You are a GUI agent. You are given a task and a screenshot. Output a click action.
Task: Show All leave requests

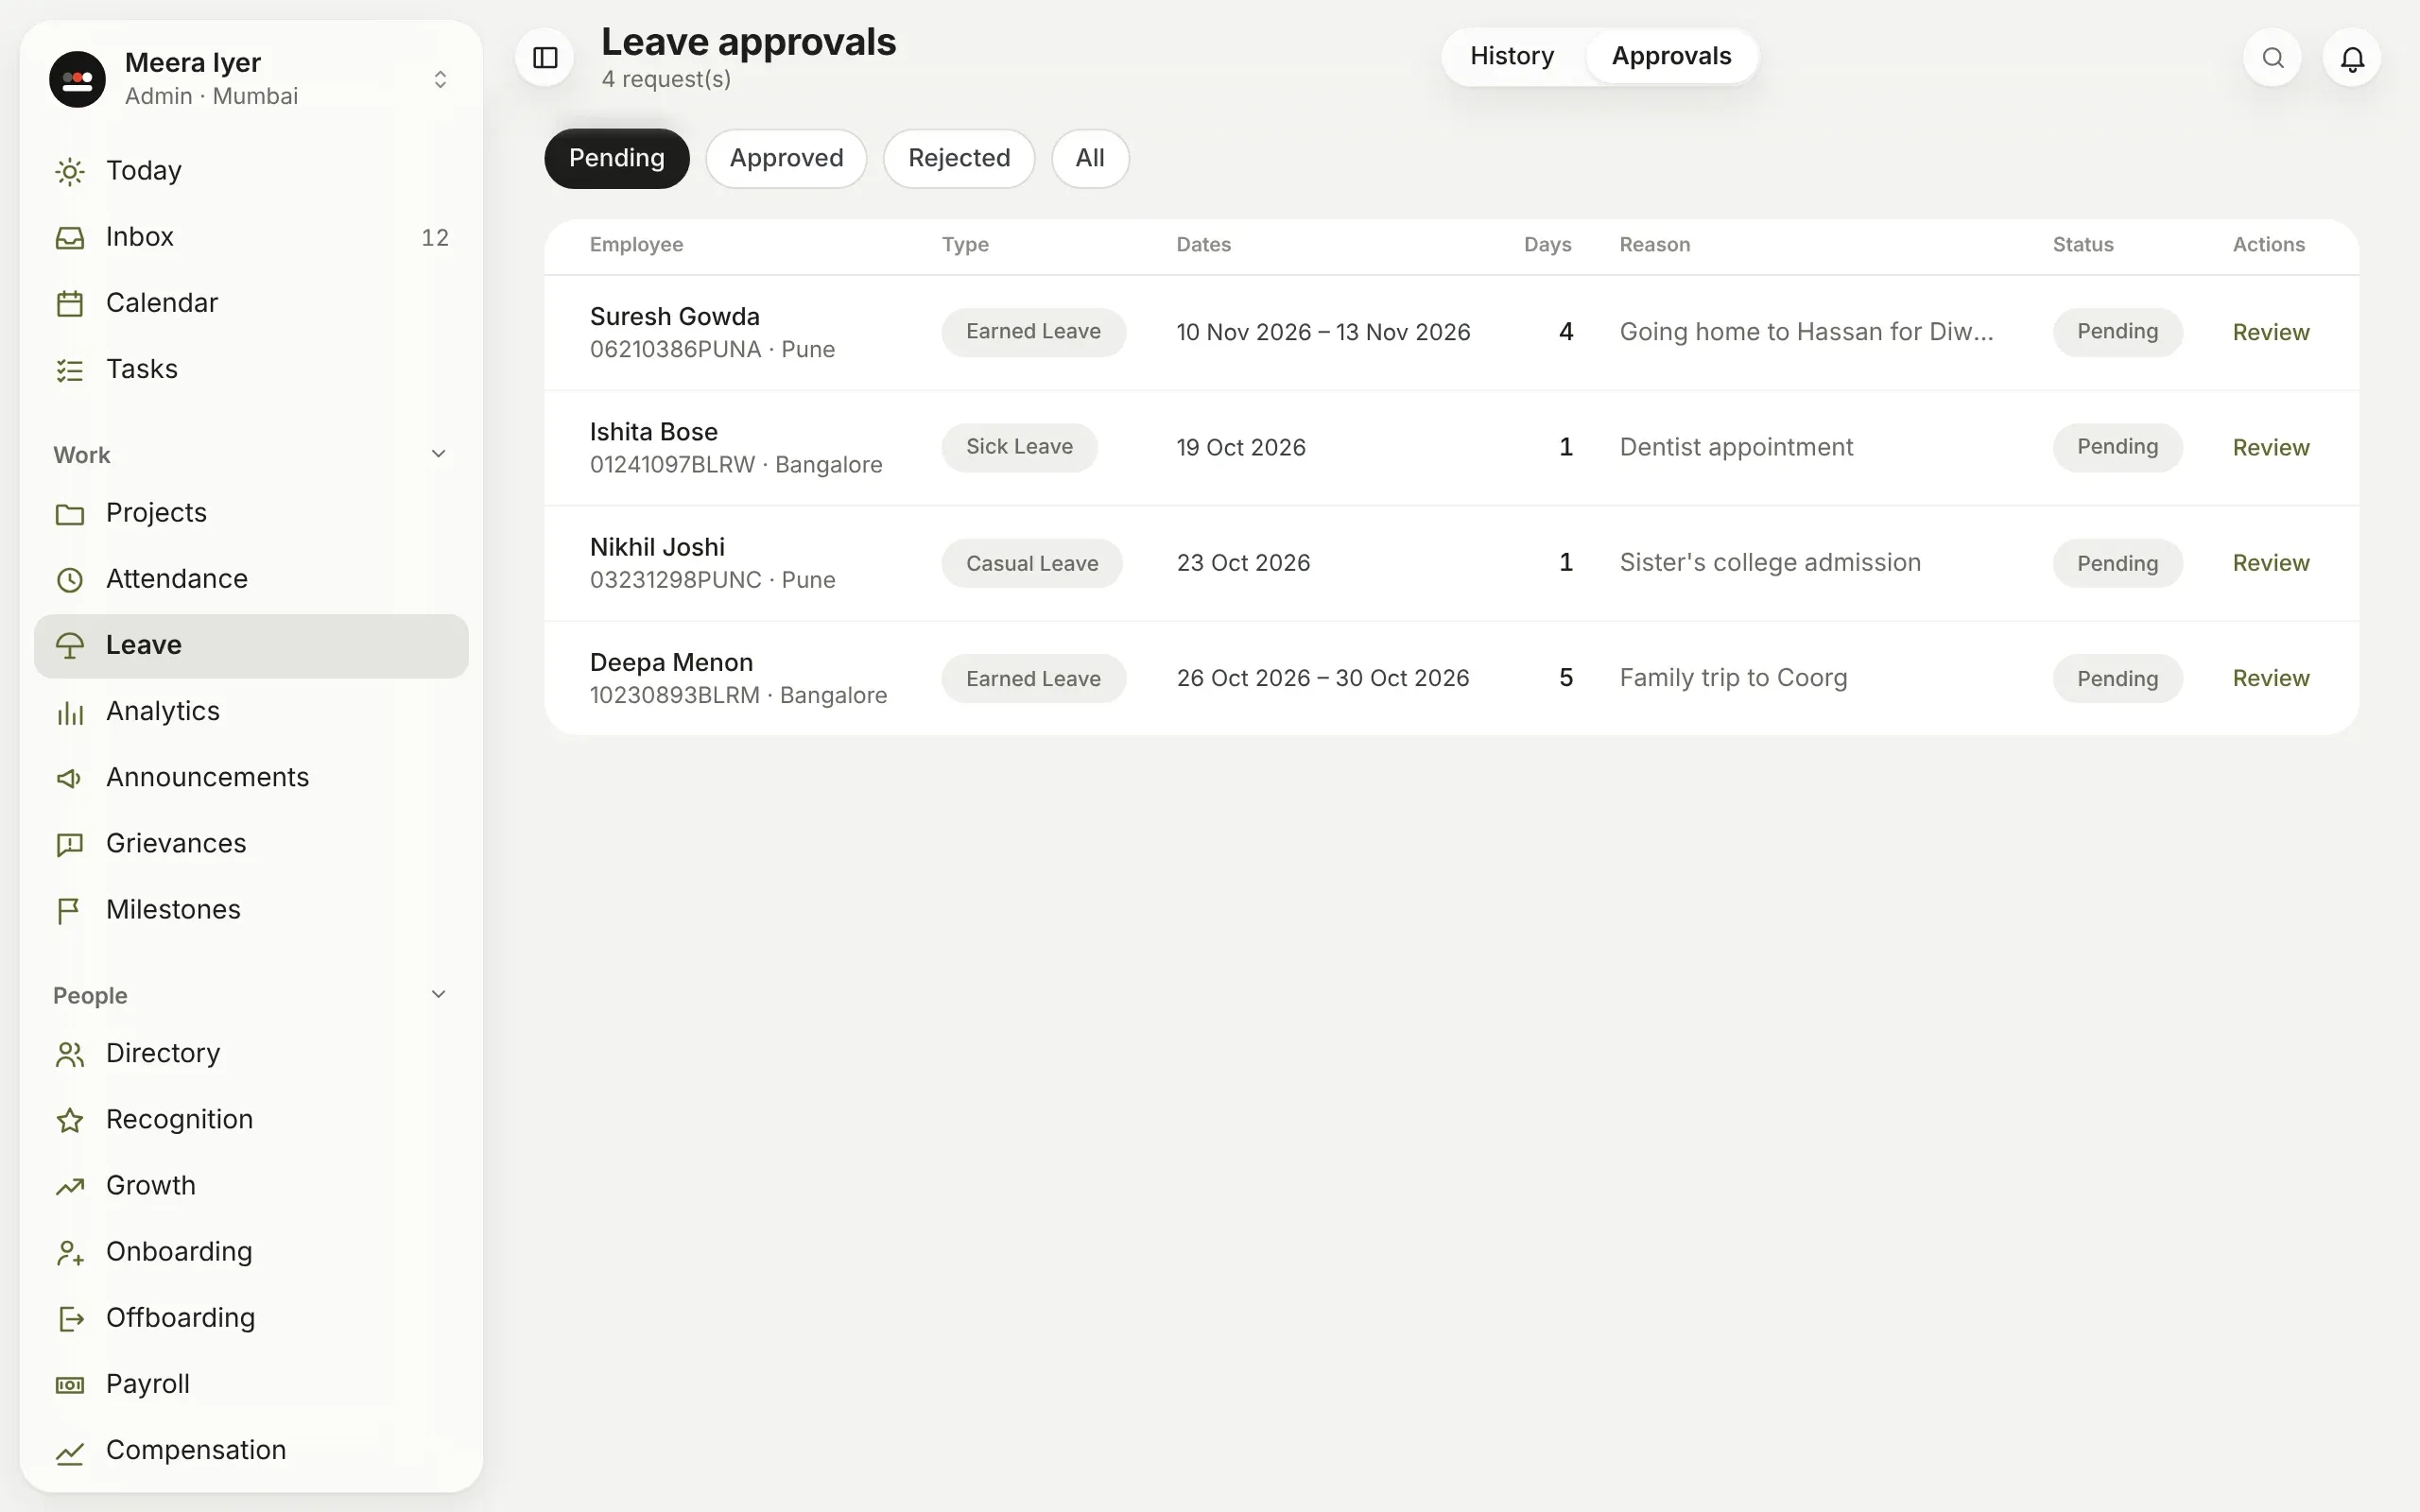pyautogui.click(x=1090, y=158)
